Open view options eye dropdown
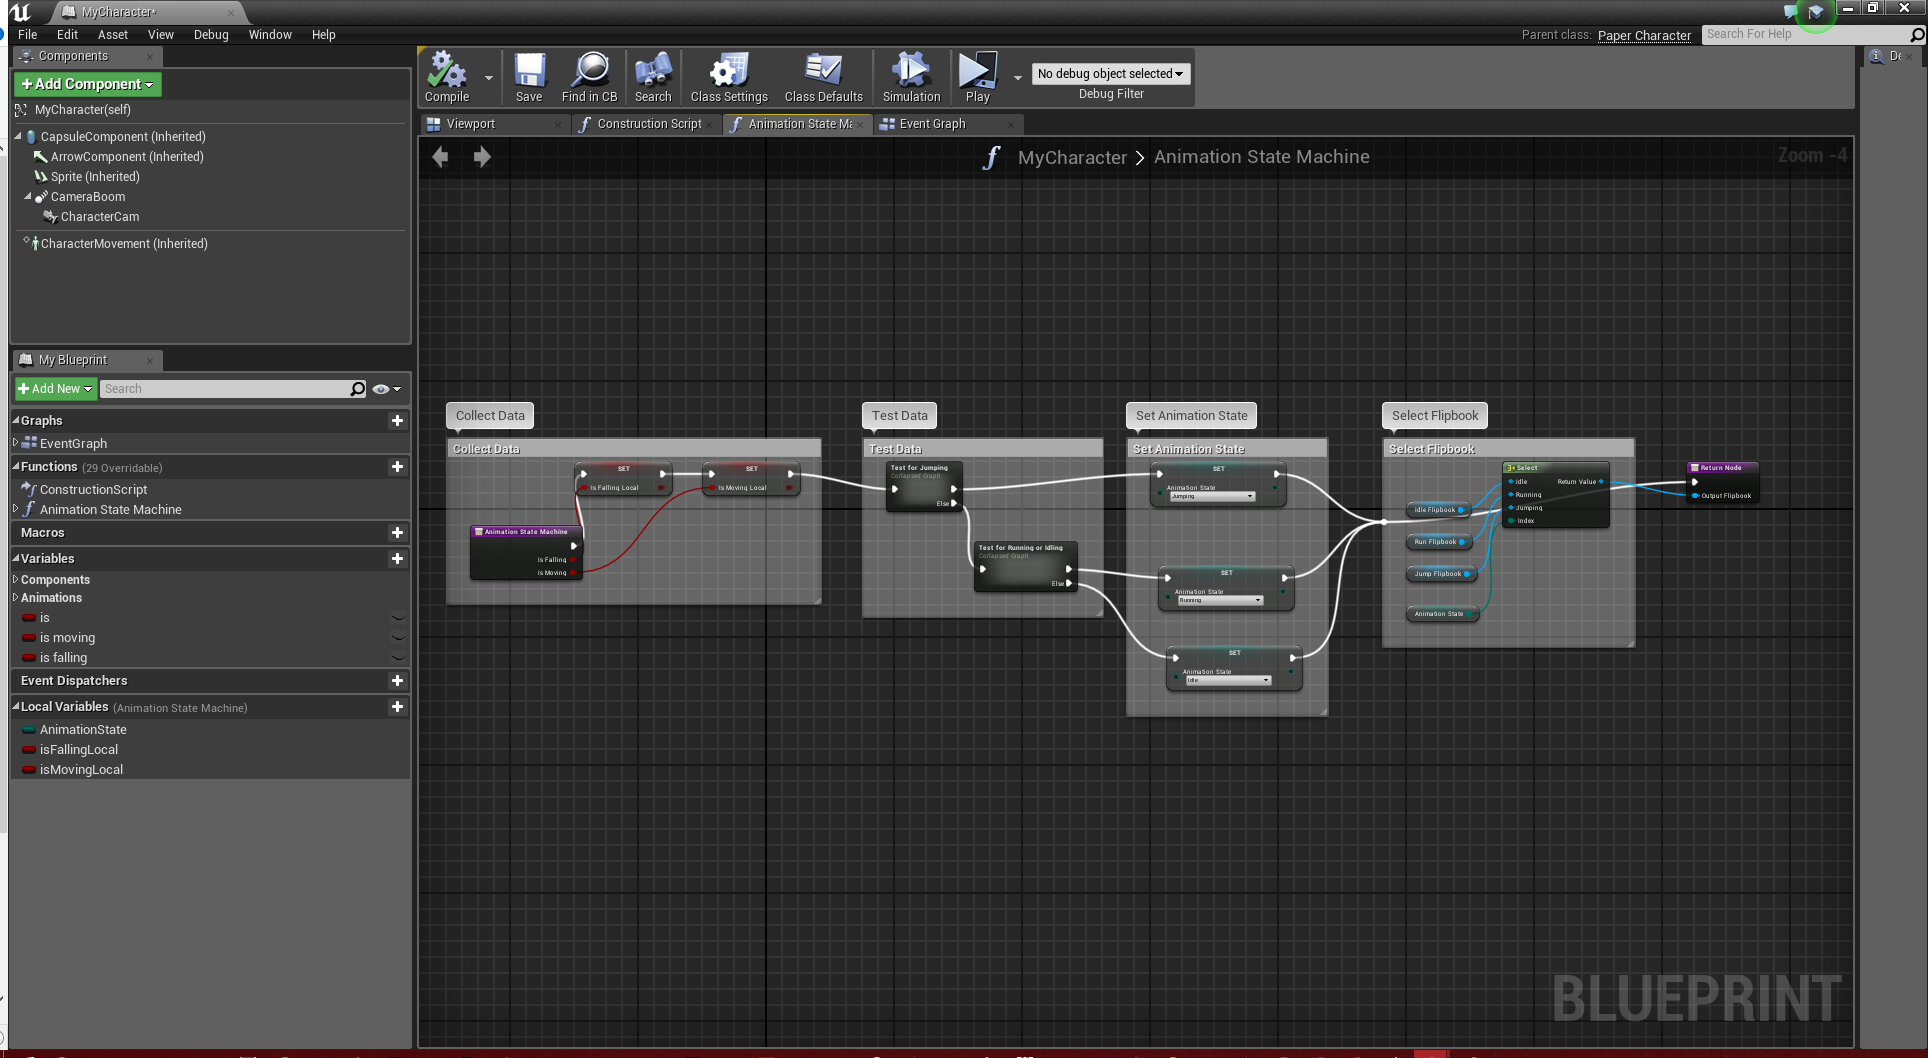Screen dimensions: 1928x1058 pos(386,389)
